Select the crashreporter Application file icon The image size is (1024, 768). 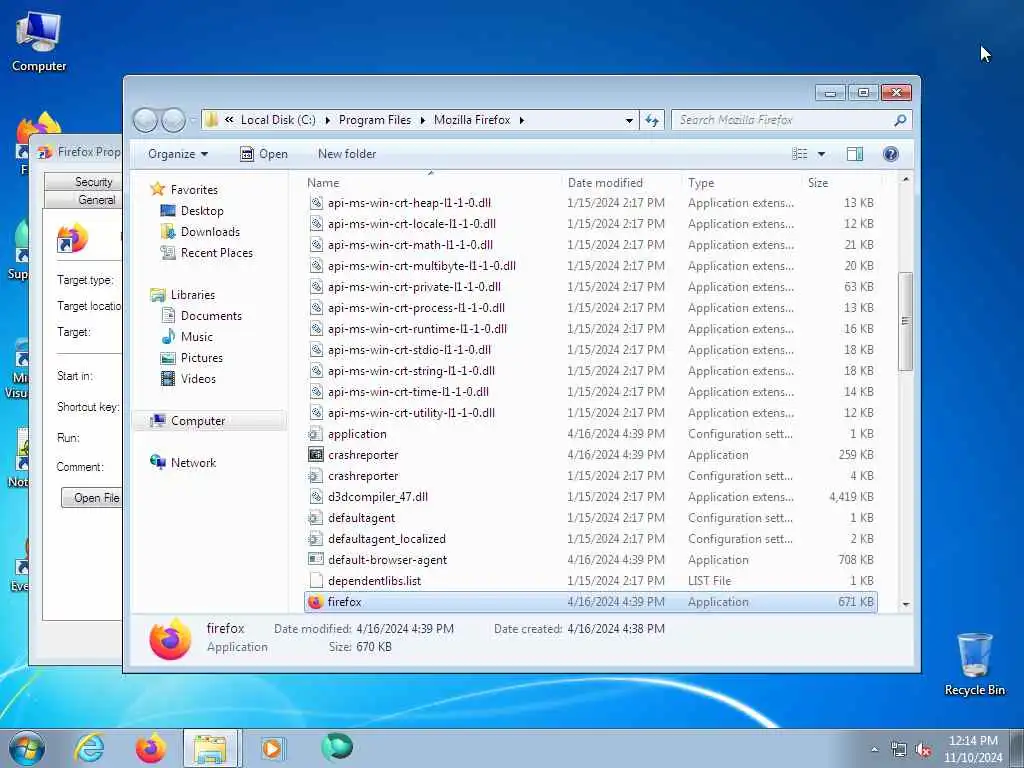pos(315,455)
